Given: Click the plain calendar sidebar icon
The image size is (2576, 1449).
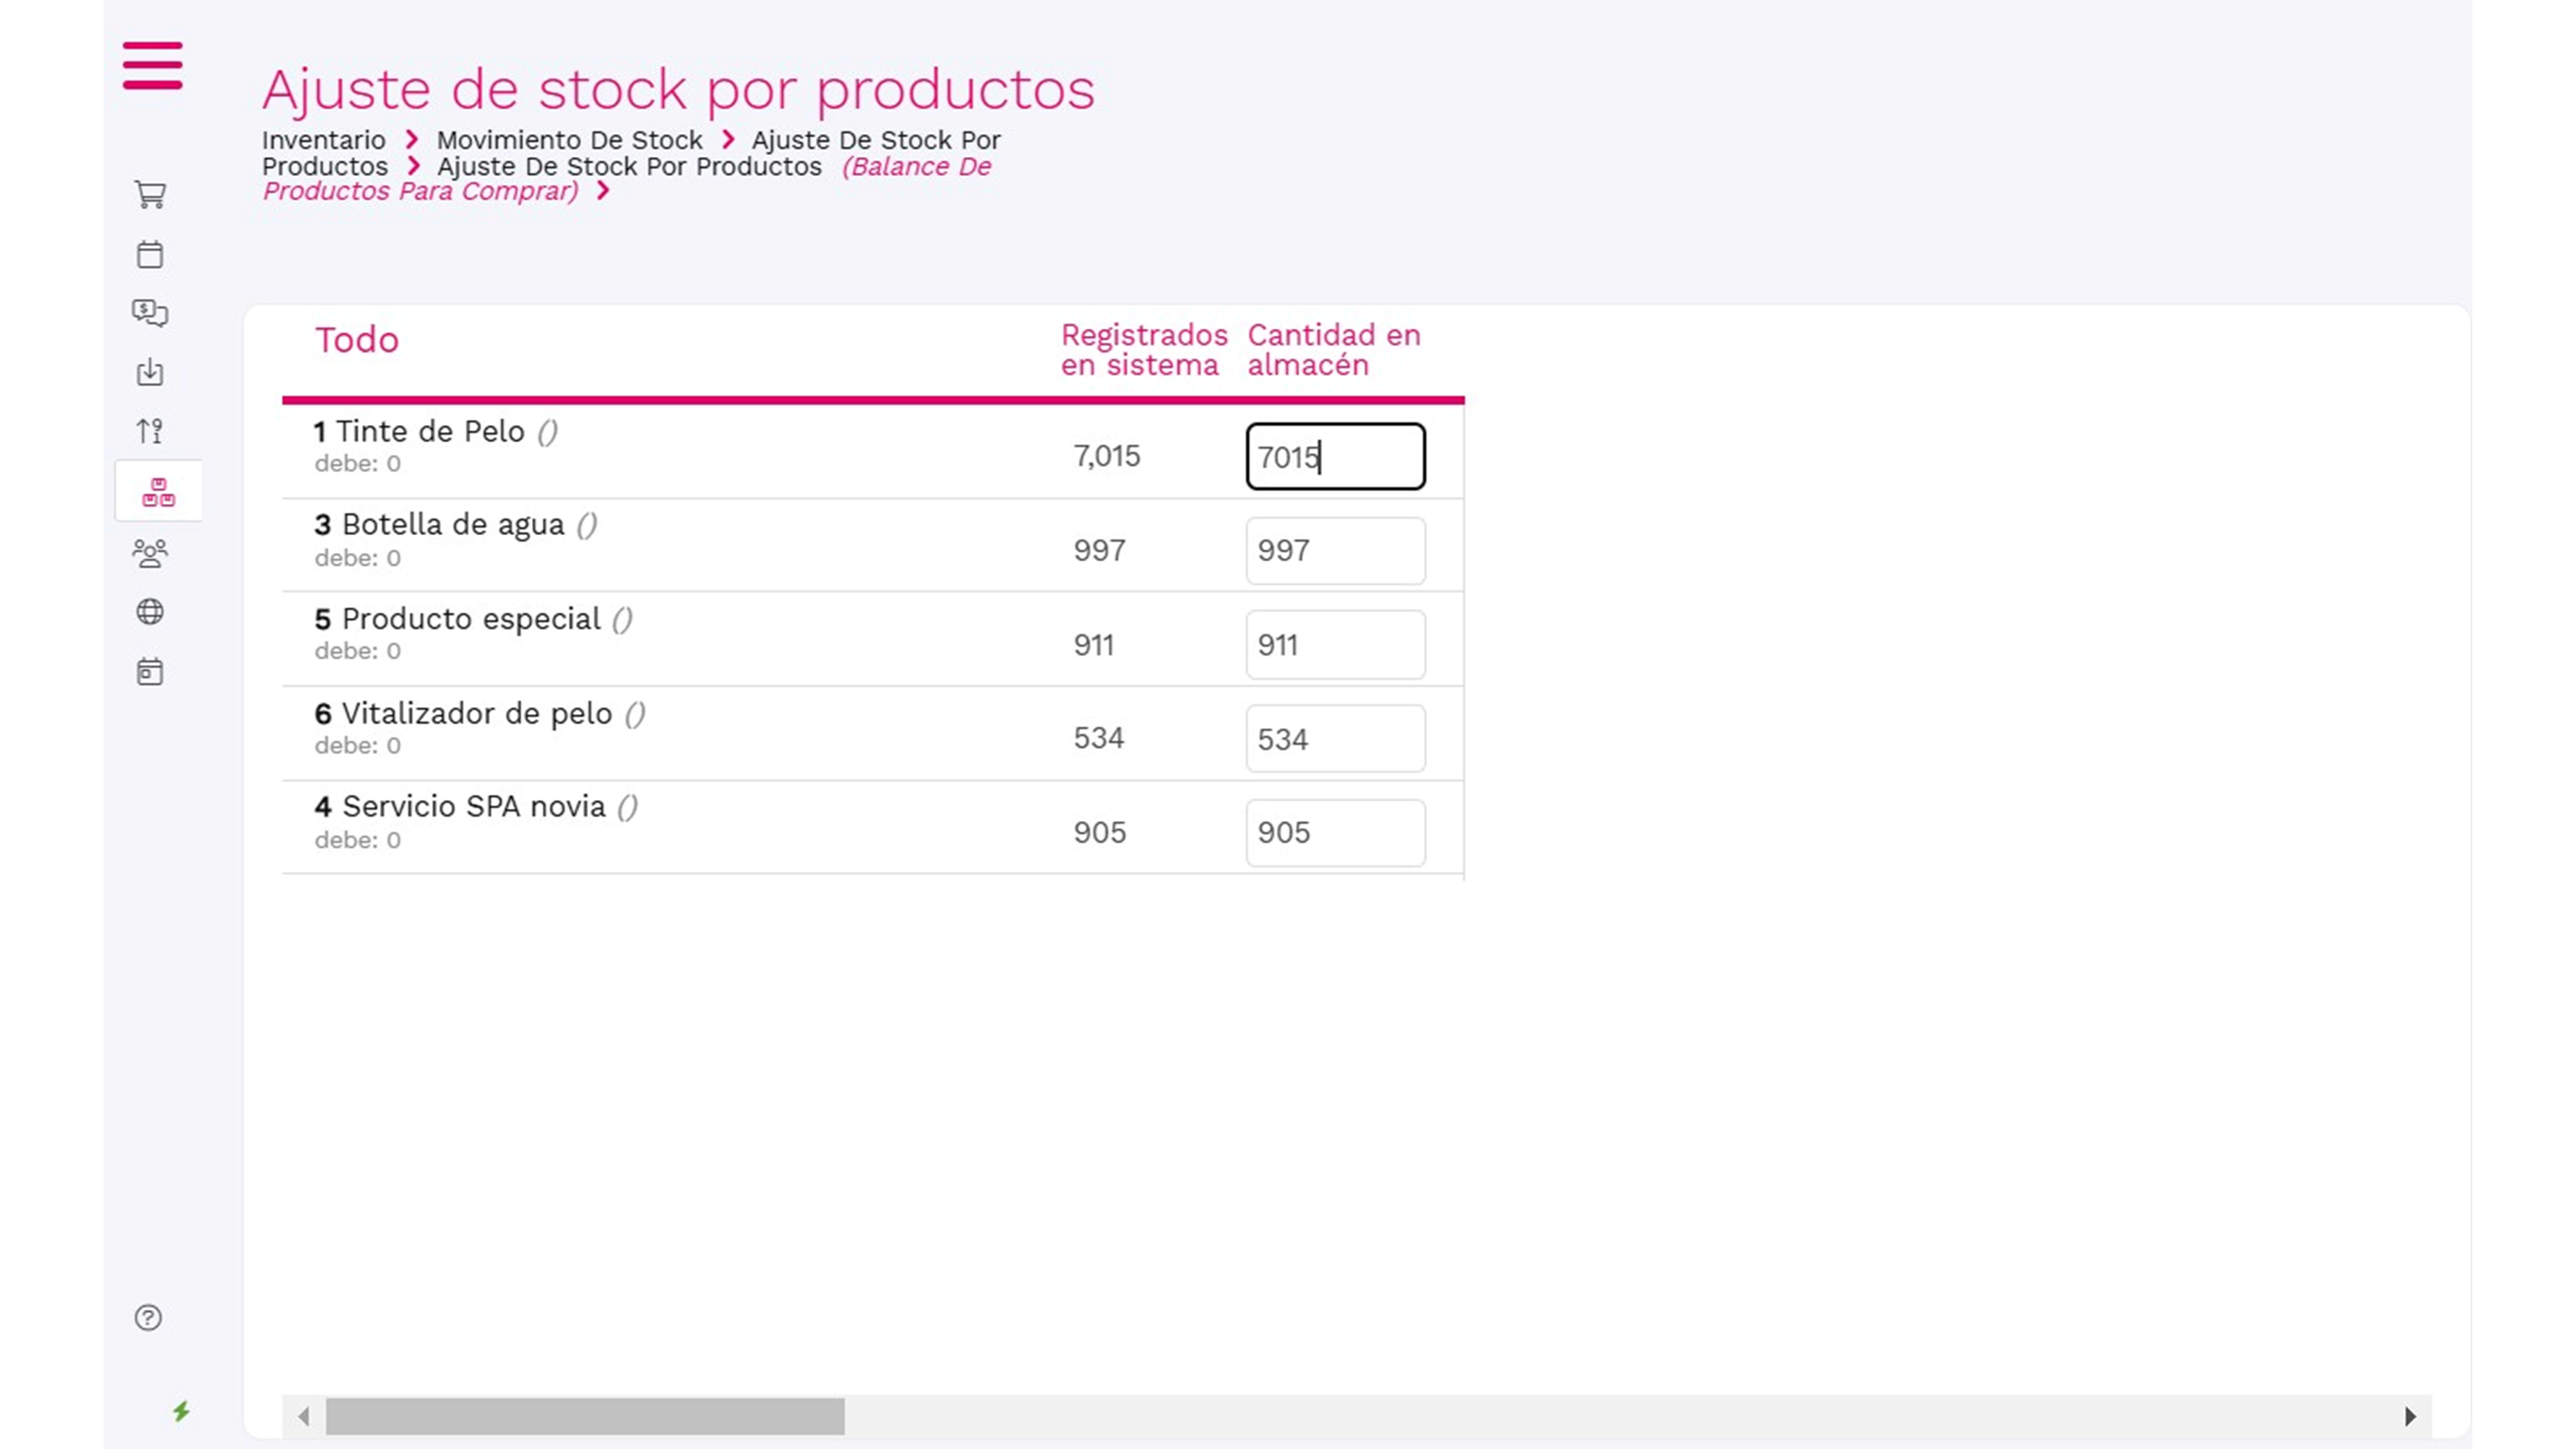Looking at the screenshot, I should (150, 254).
